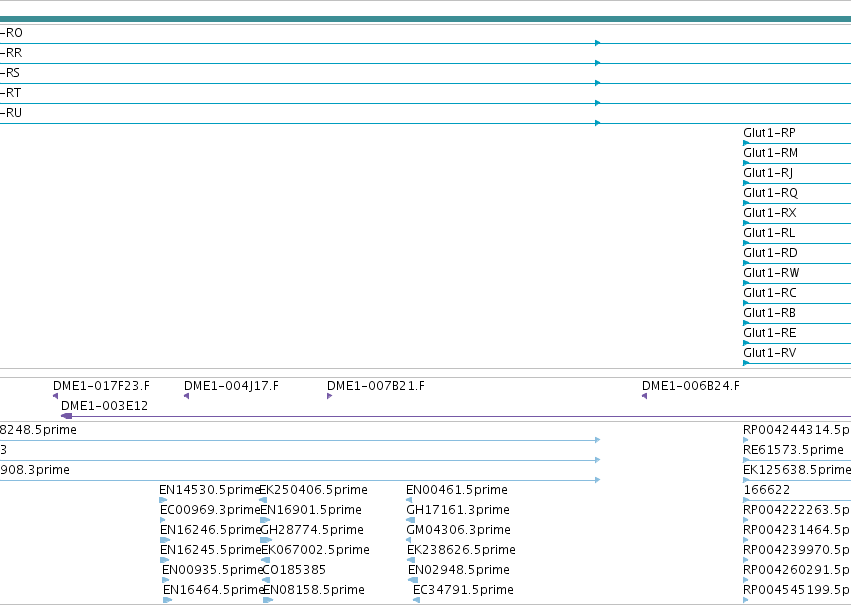Select DME1-006B24.F feature label
Image resolution: width=851 pixels, height=605 pixels.
tap(690, 386)
